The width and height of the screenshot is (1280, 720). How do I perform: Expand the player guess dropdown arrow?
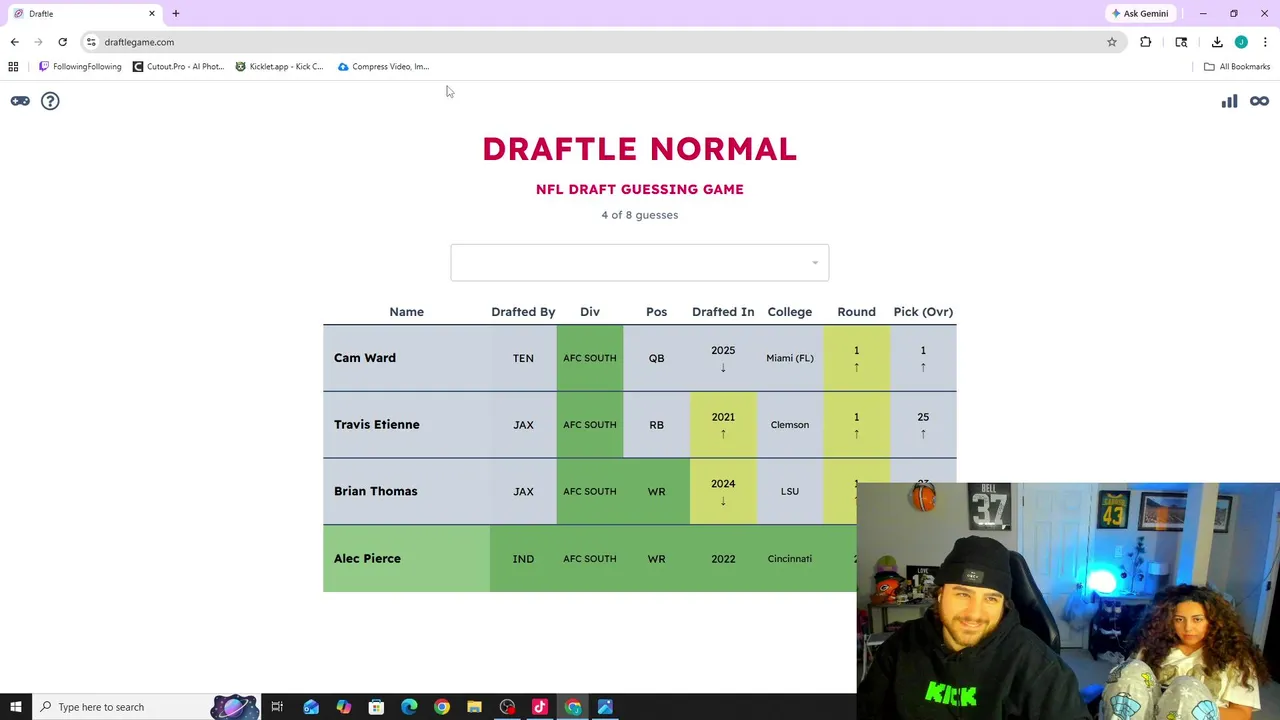coord(815,263)
